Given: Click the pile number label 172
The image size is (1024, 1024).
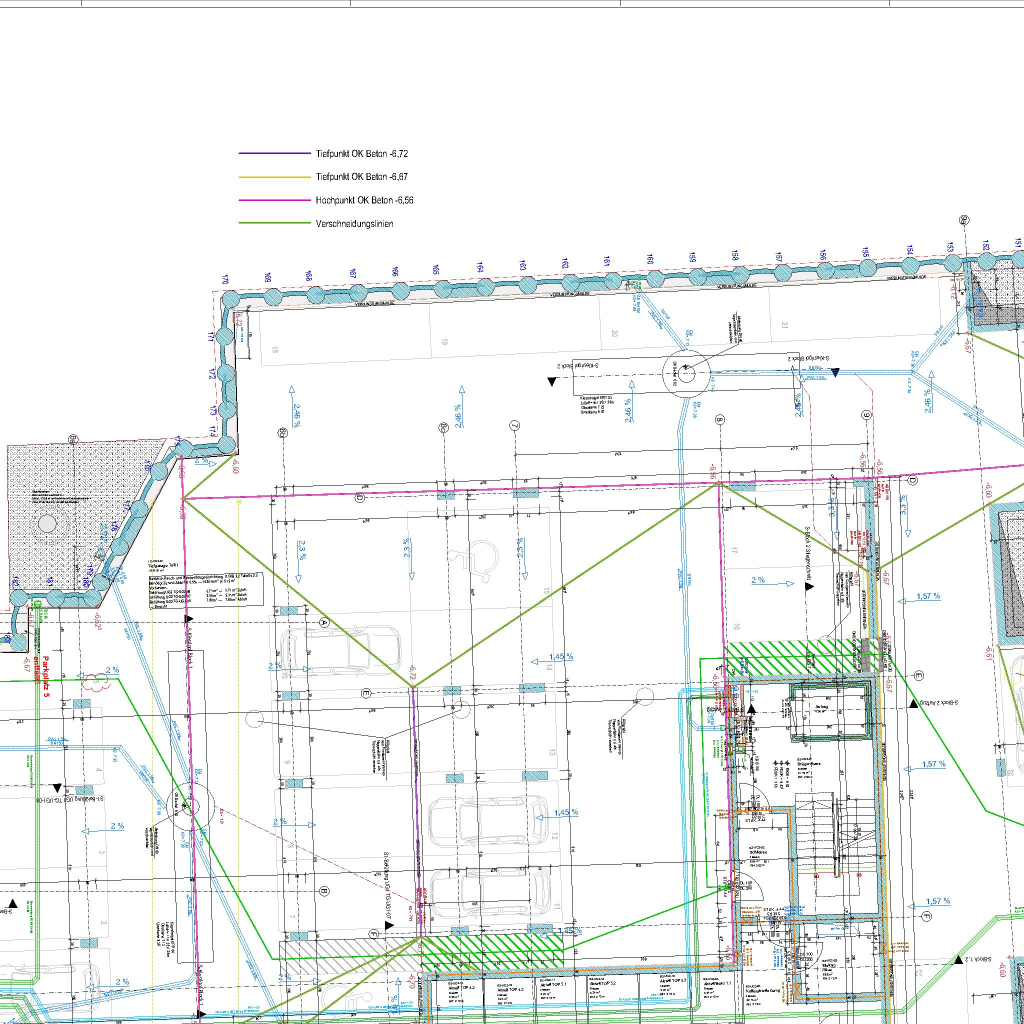Looking at the screenshot, I should (212, 374).
